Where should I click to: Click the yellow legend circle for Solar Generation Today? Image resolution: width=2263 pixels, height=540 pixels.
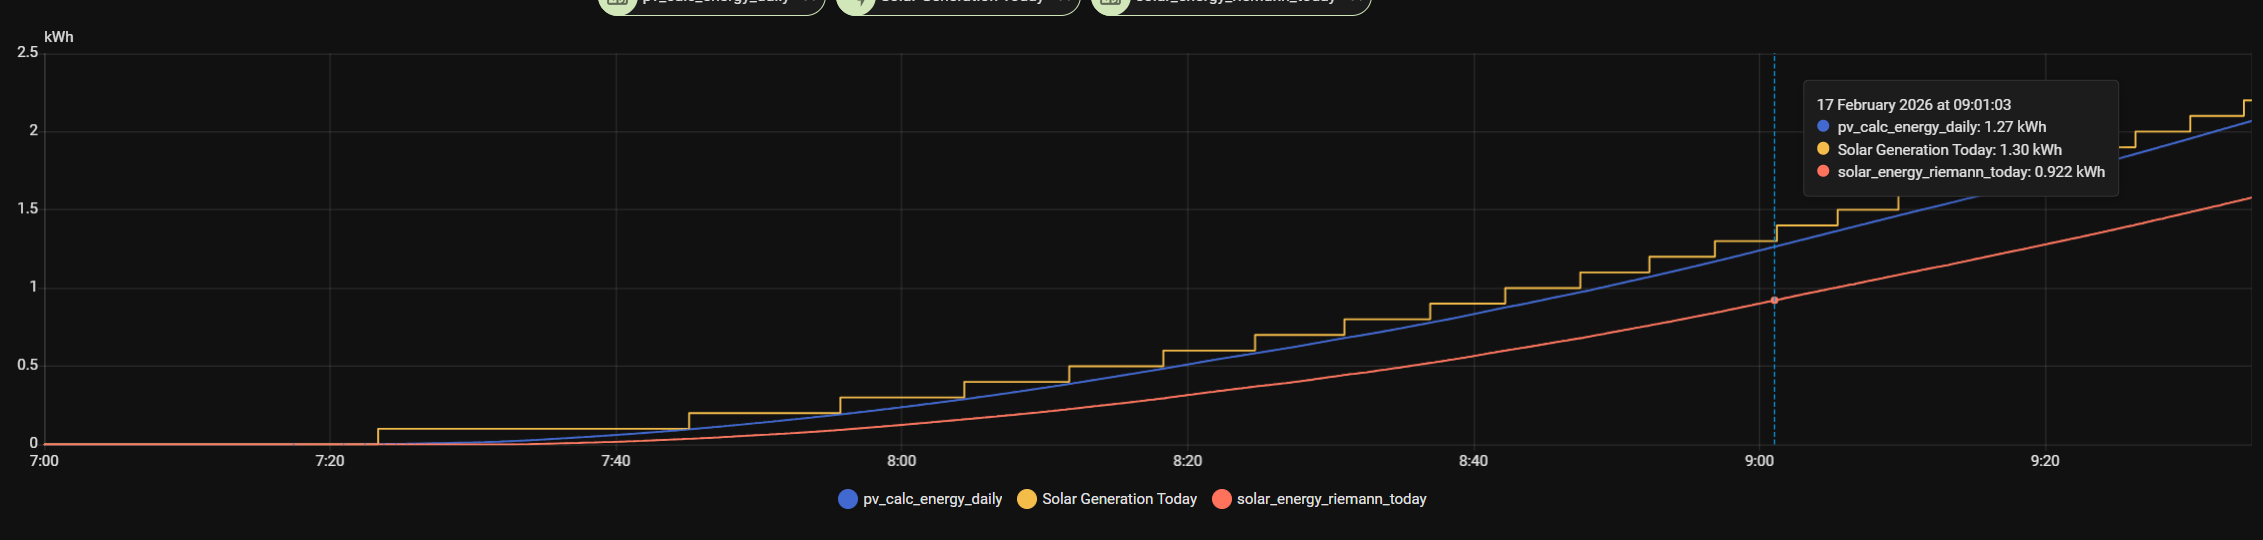click(1027, 499)
